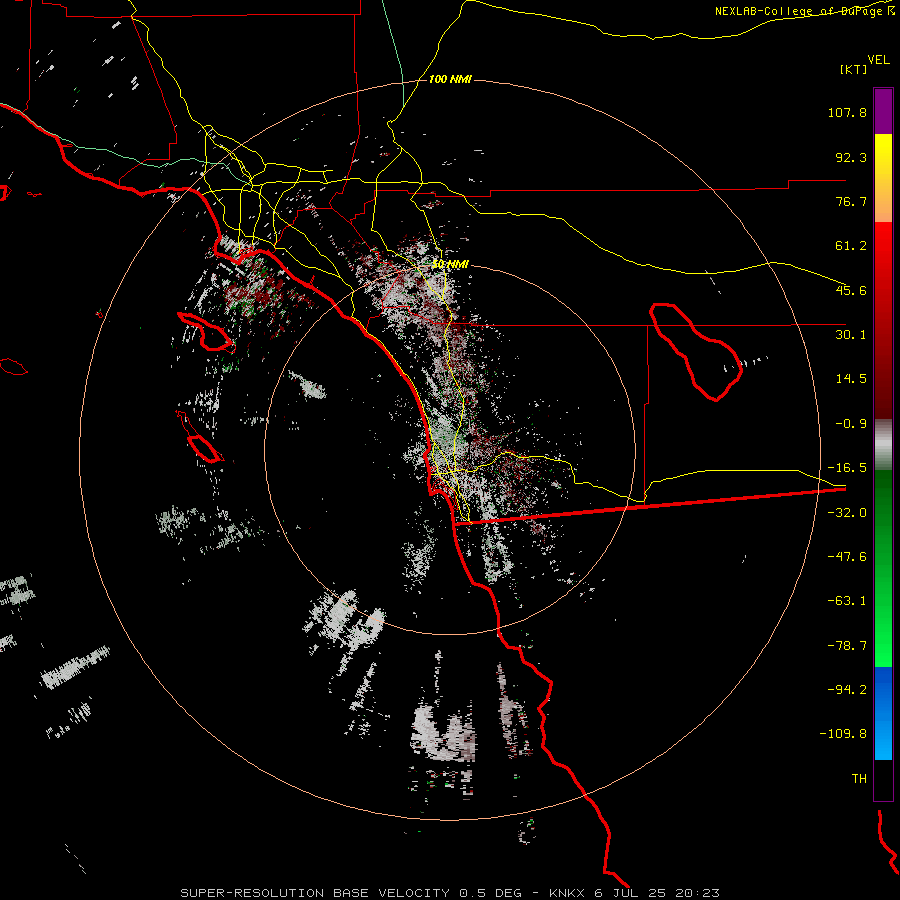Select the 45.6 scale value

851,290
